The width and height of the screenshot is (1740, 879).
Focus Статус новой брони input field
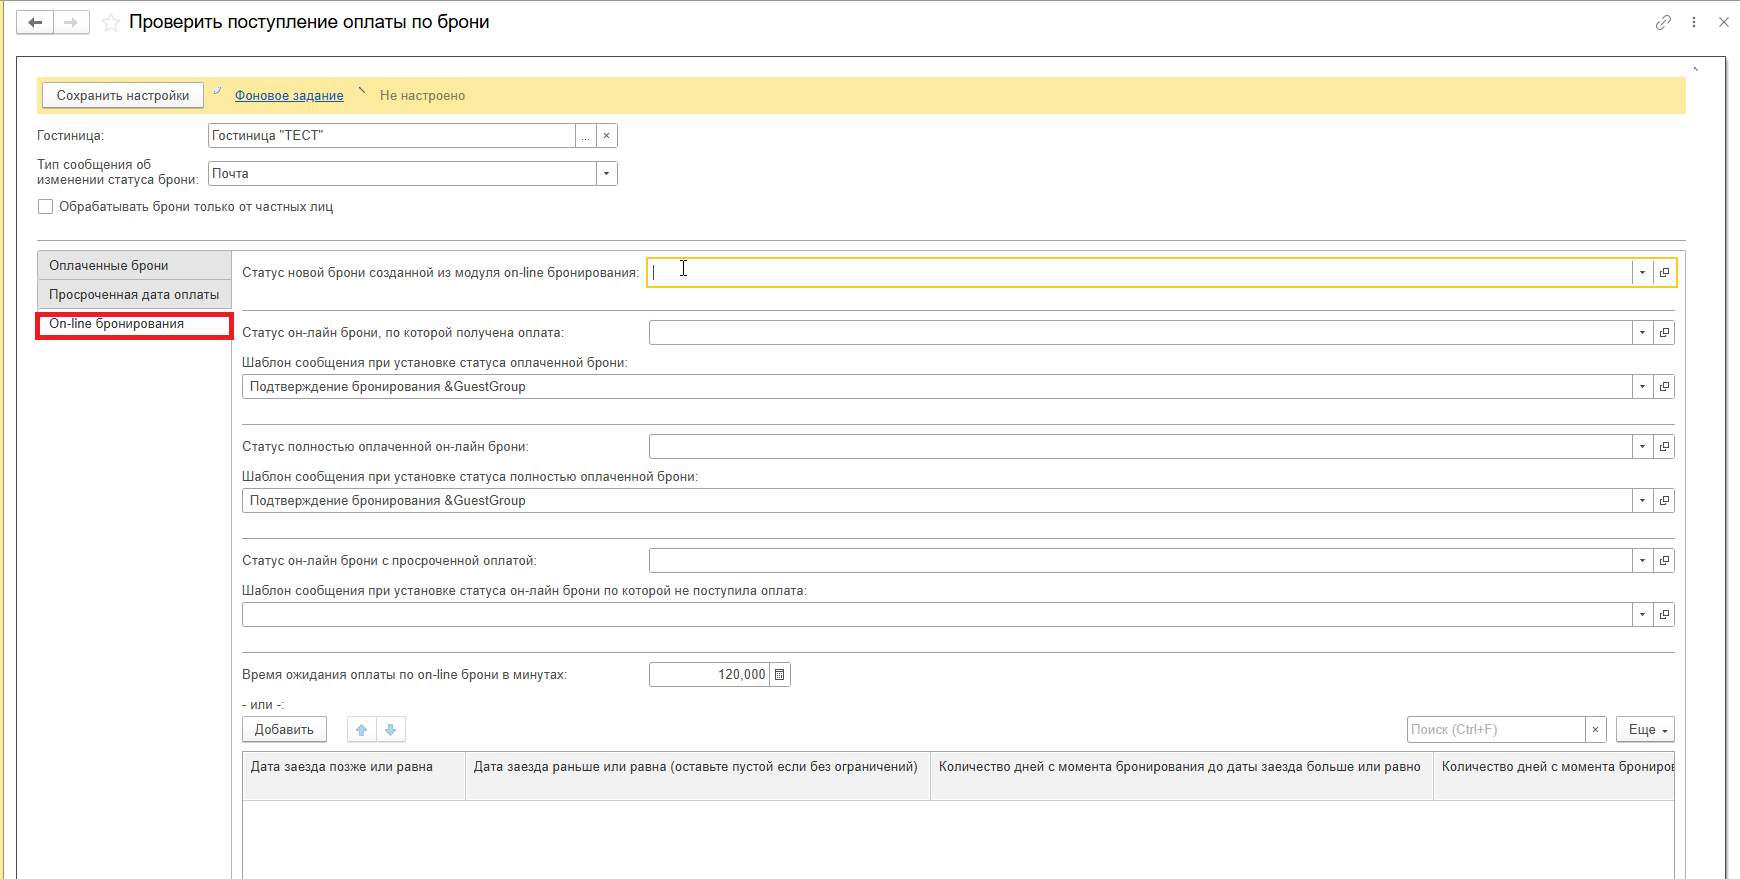(1140, 272)
